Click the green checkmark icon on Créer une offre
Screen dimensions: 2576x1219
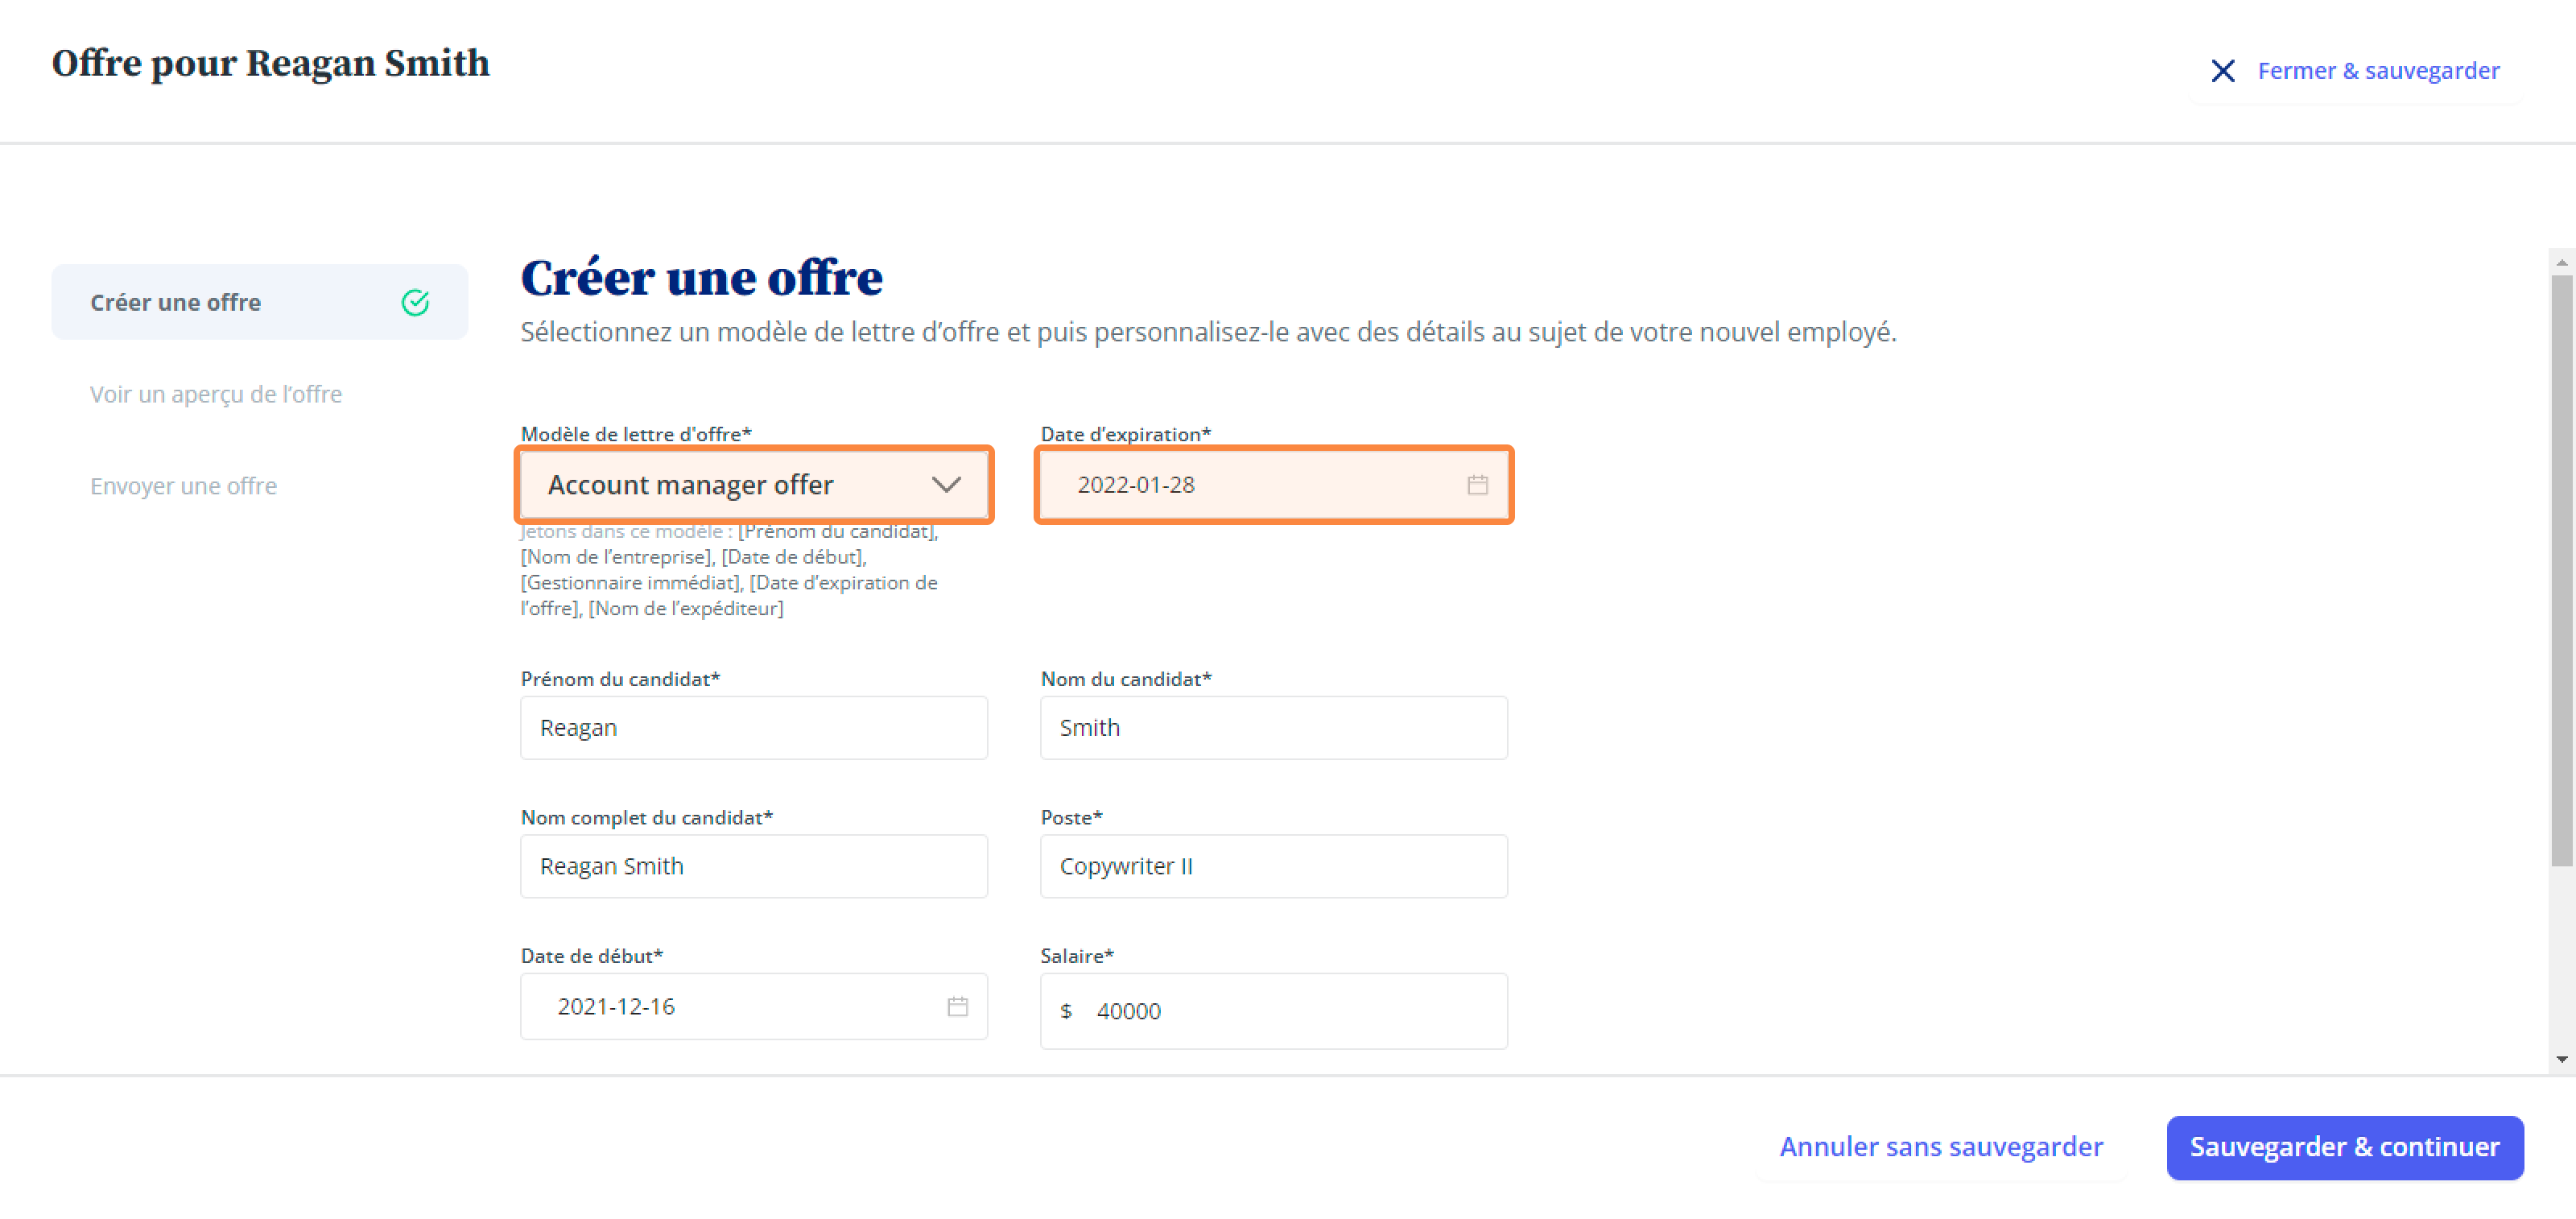[415, 302]
